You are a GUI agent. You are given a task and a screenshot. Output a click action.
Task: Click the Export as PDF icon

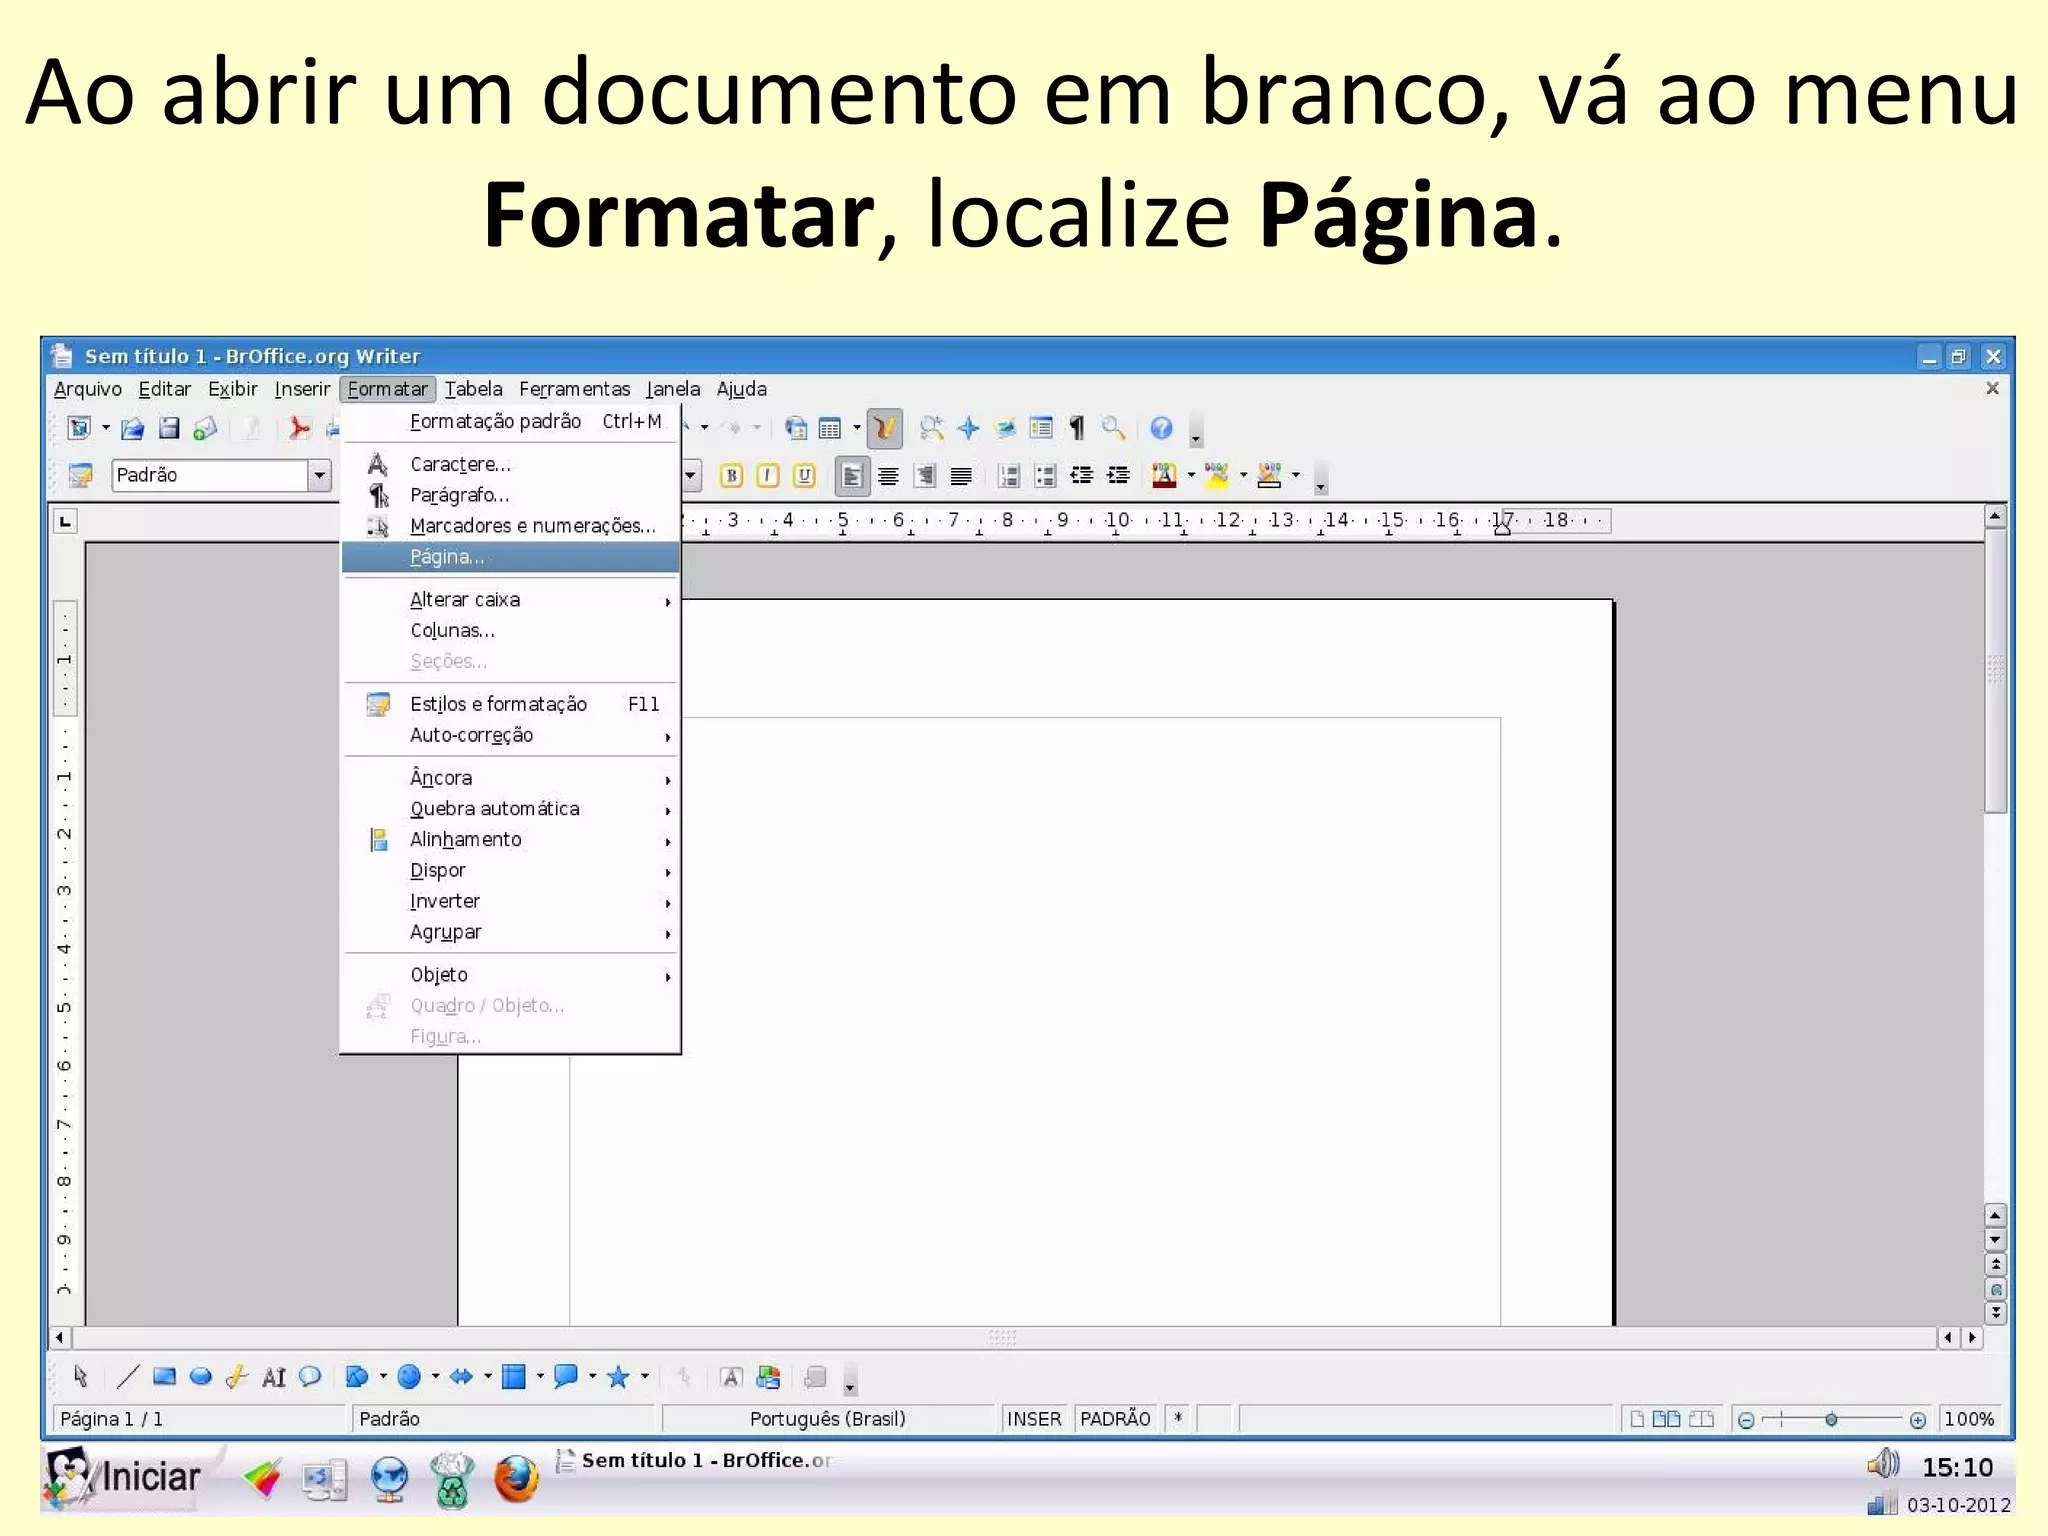(298, 429)
